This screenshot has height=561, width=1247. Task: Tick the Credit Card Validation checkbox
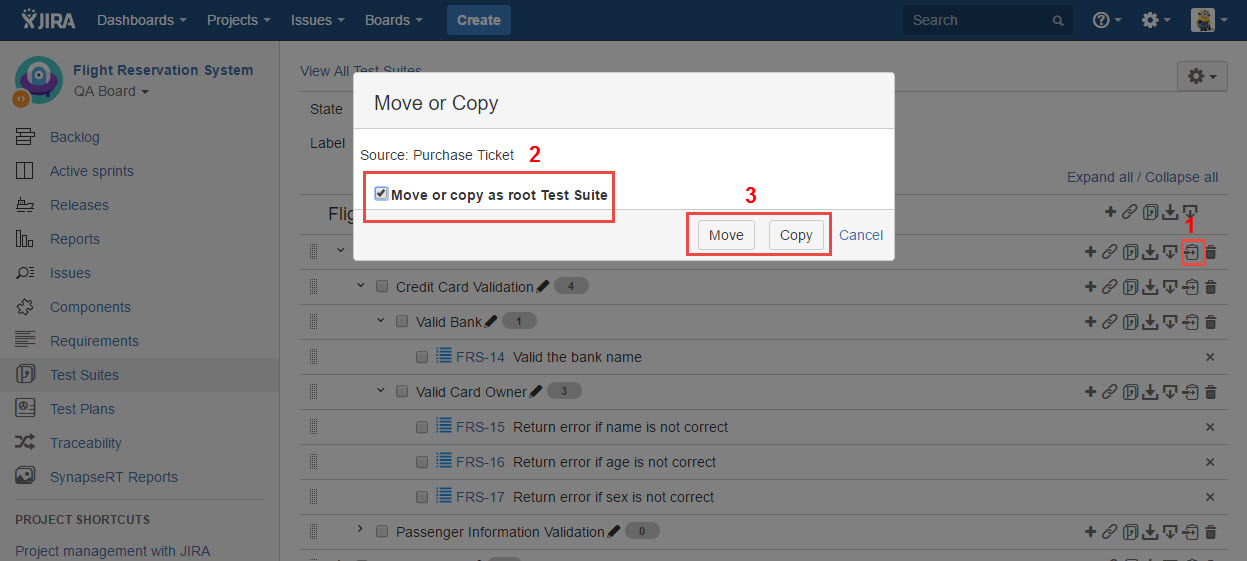pos(382,287)
